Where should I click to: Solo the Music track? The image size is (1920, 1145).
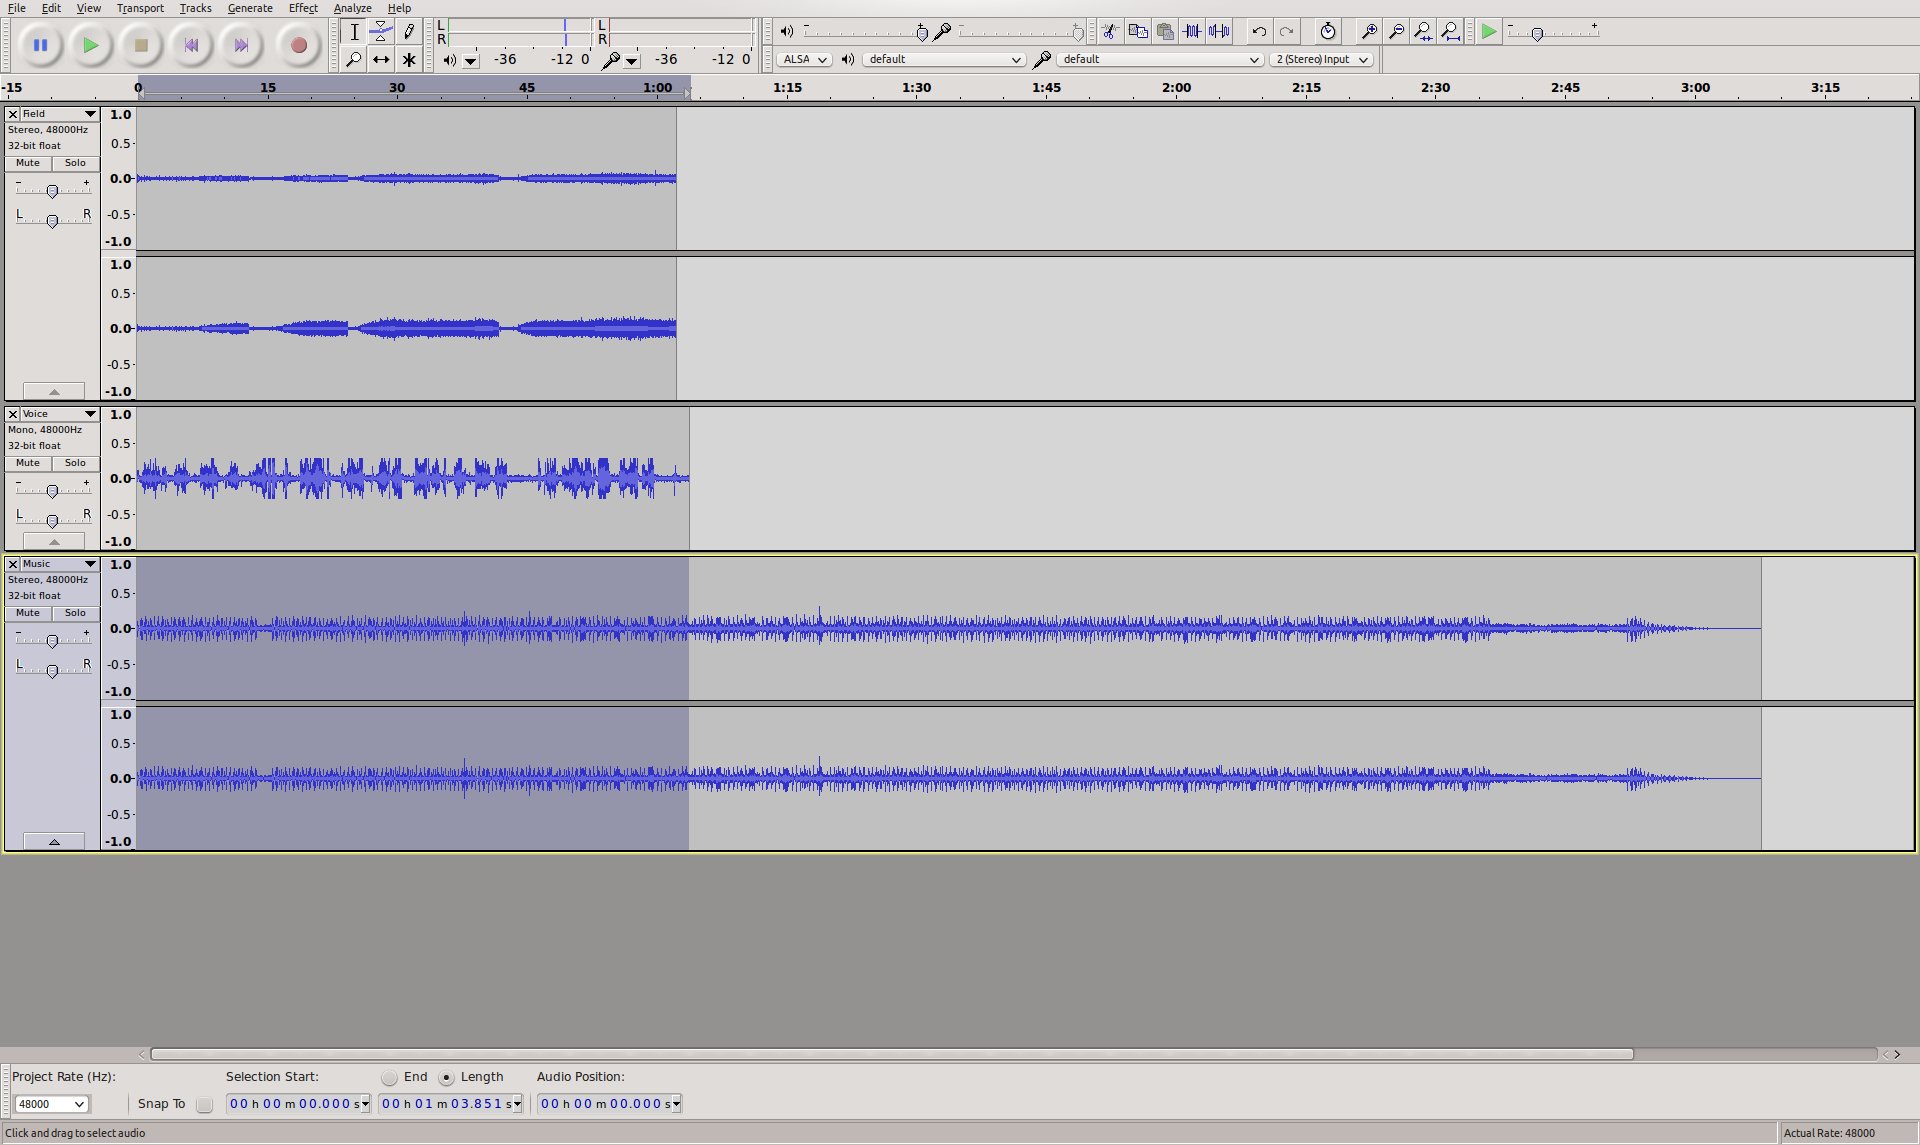[75, 613]
